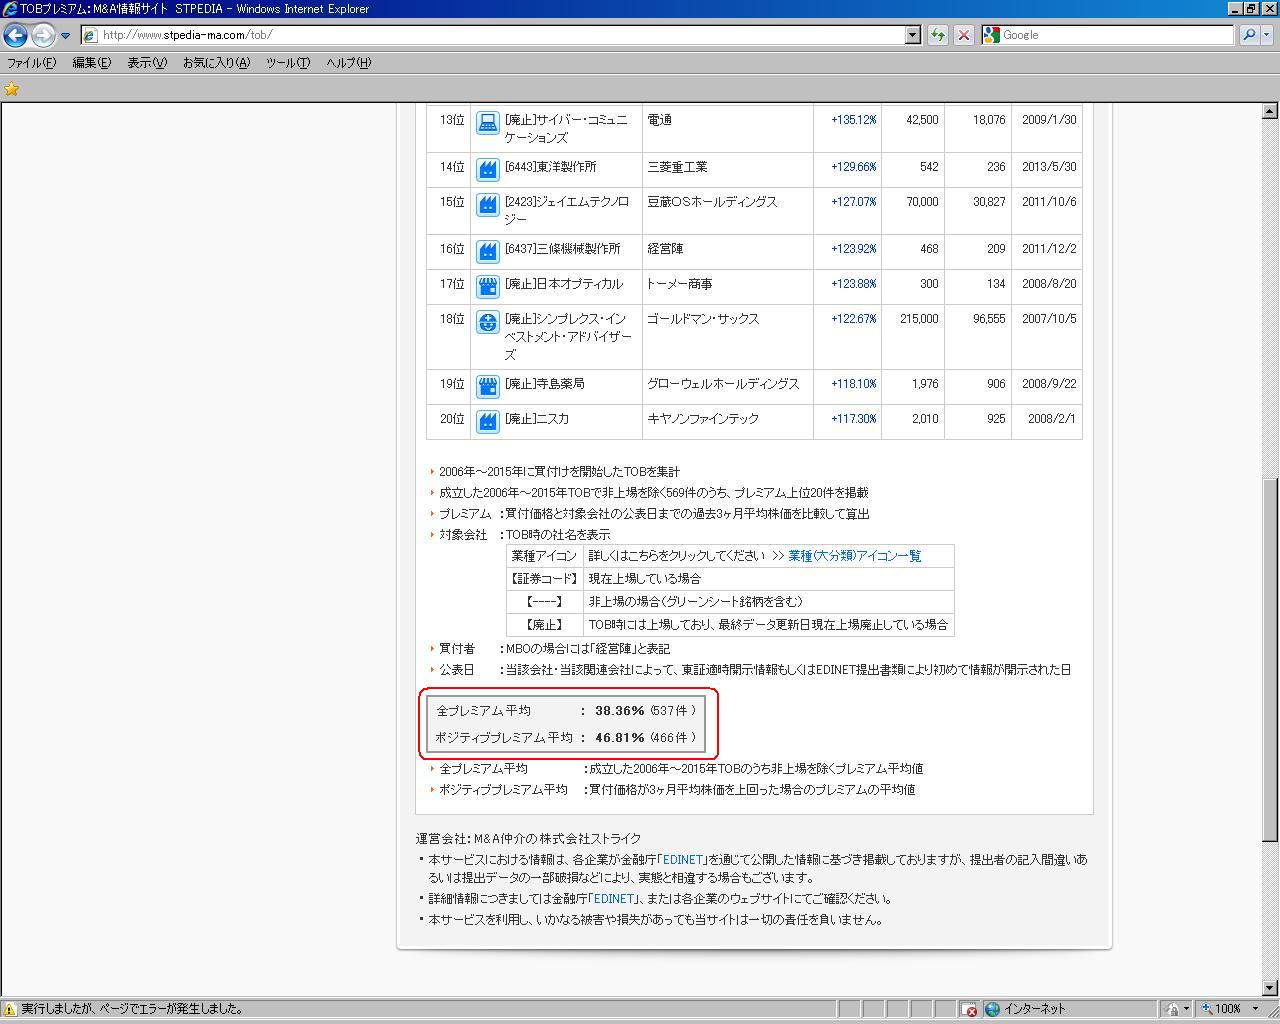Click the industry icon for ニスカ
This screenshot has height=1024, width=1280.
coord(487,422)
